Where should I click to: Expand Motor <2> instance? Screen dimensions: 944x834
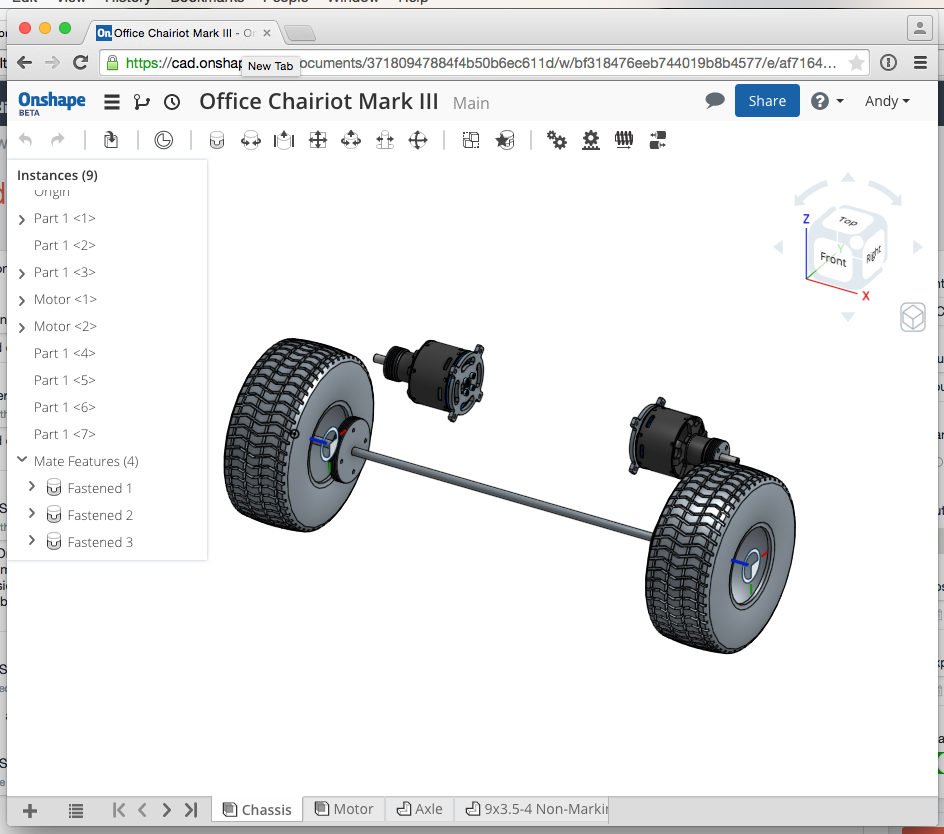pos(22,328)
